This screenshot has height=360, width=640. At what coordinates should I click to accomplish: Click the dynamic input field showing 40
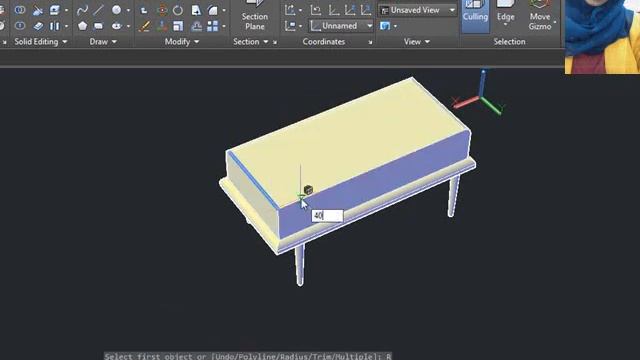point(327,216)
